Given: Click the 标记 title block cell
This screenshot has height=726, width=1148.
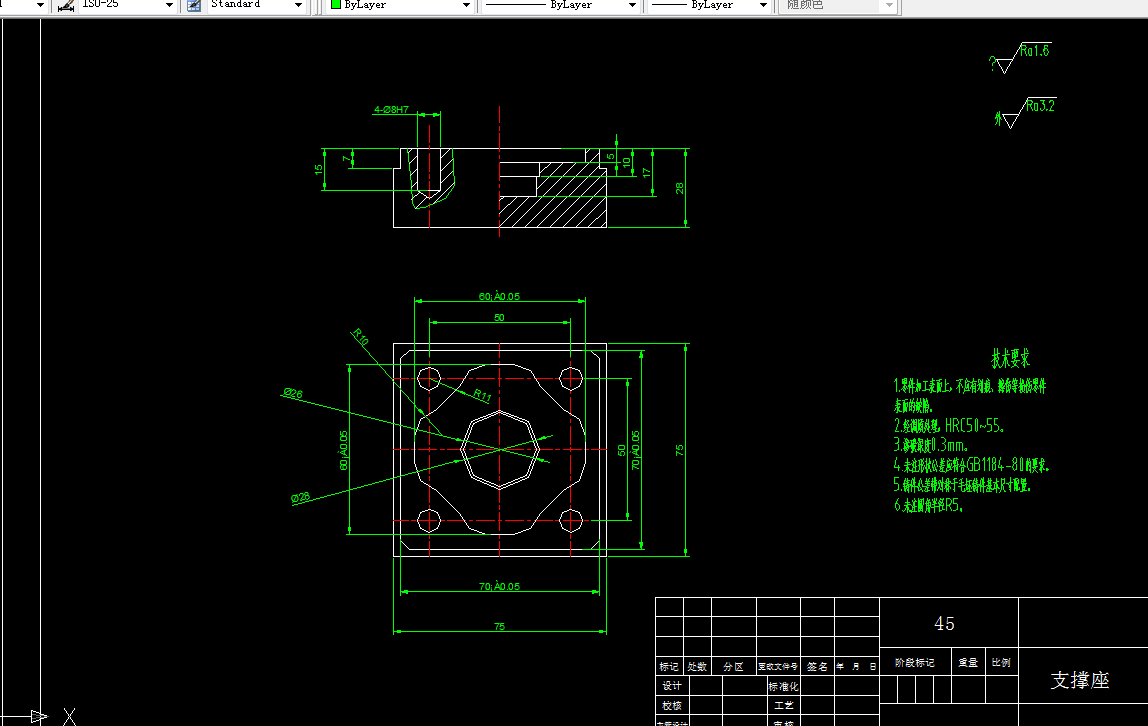Looking at the screenshot, I should (669, 666).
